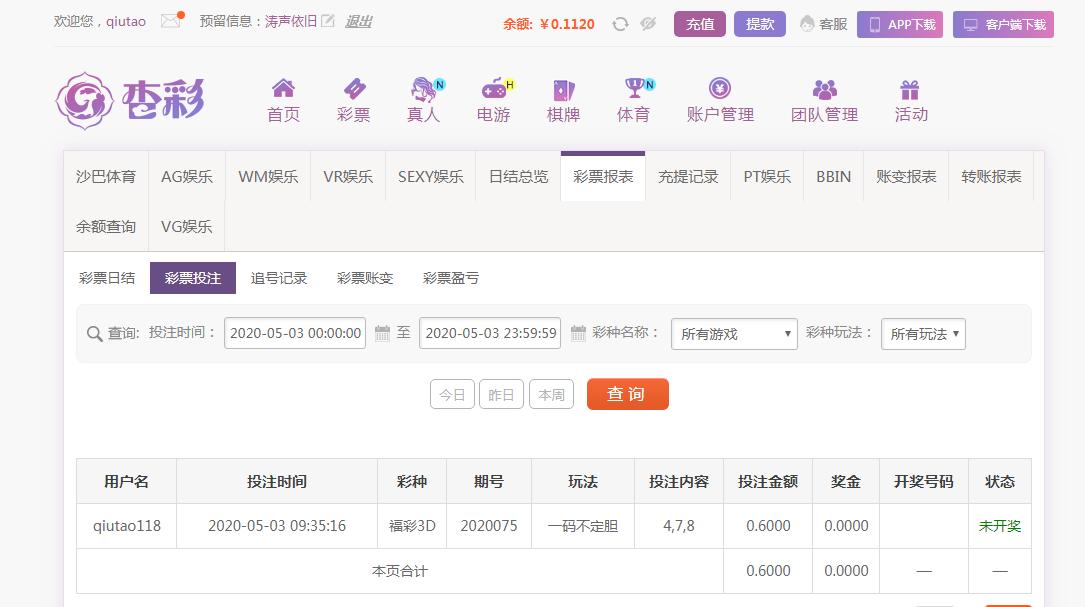This screenshot has width=1085, height=607.
Task: Click the balance amount ¥0.1120
Action: pyautogui.click(x=567, y=24)
